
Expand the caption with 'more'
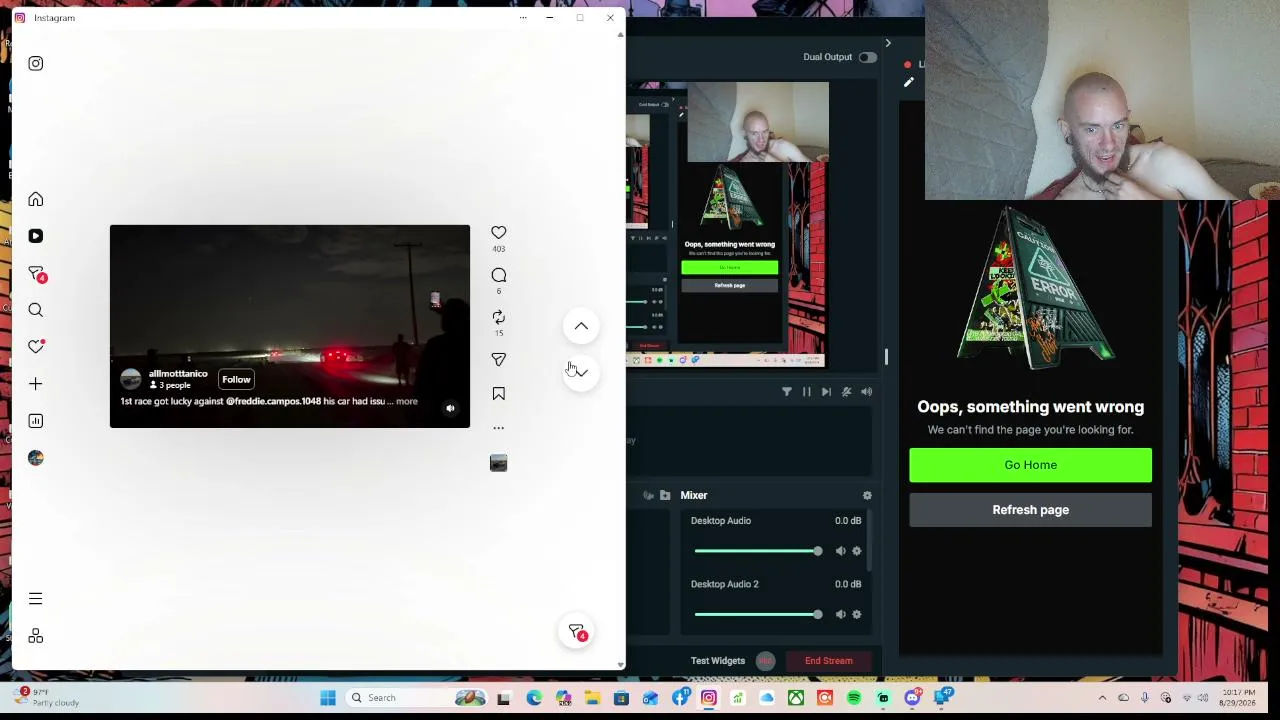coord(406,402)
